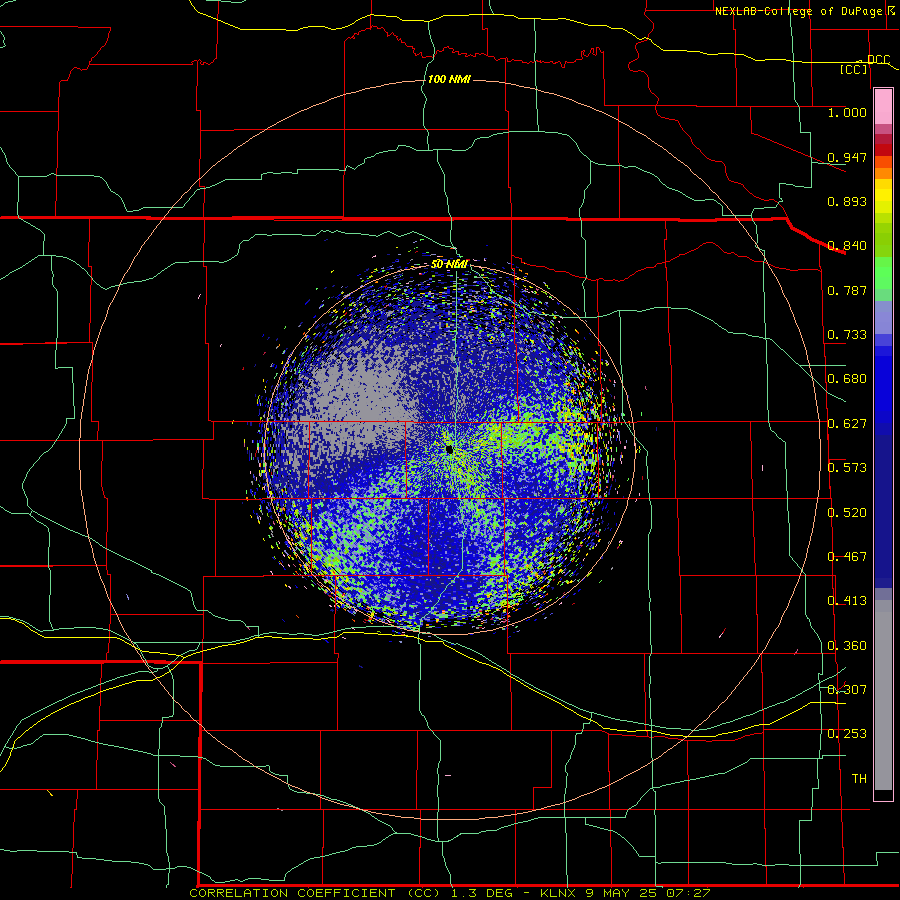
Task: Click the 0.733 scale value
Action: click(847, 335)
